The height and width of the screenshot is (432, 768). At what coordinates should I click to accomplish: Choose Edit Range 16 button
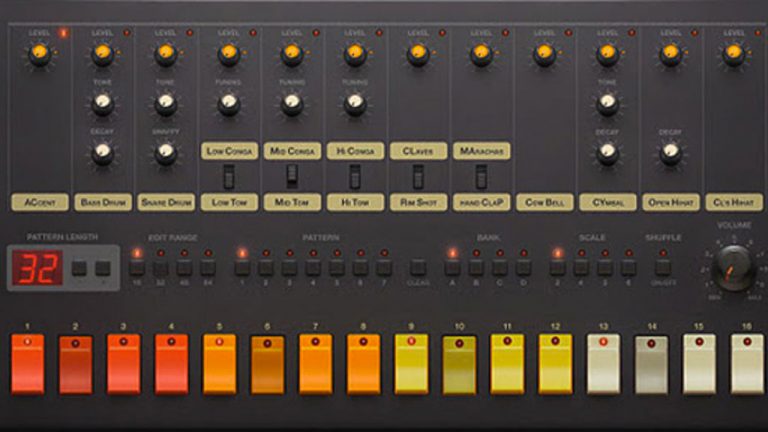(x=137, y=268)
